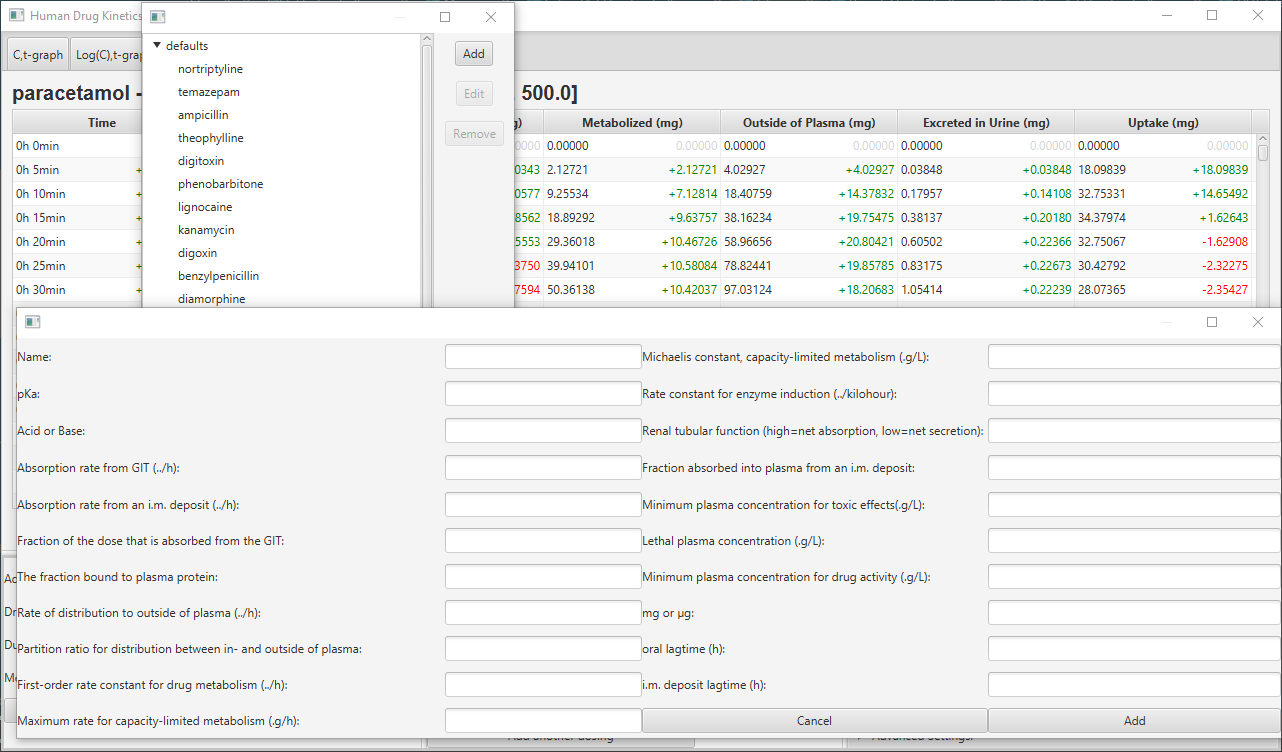Select theophylline from the defaults list
This screenshot has height=752, width=1282.
click(210, 138)
